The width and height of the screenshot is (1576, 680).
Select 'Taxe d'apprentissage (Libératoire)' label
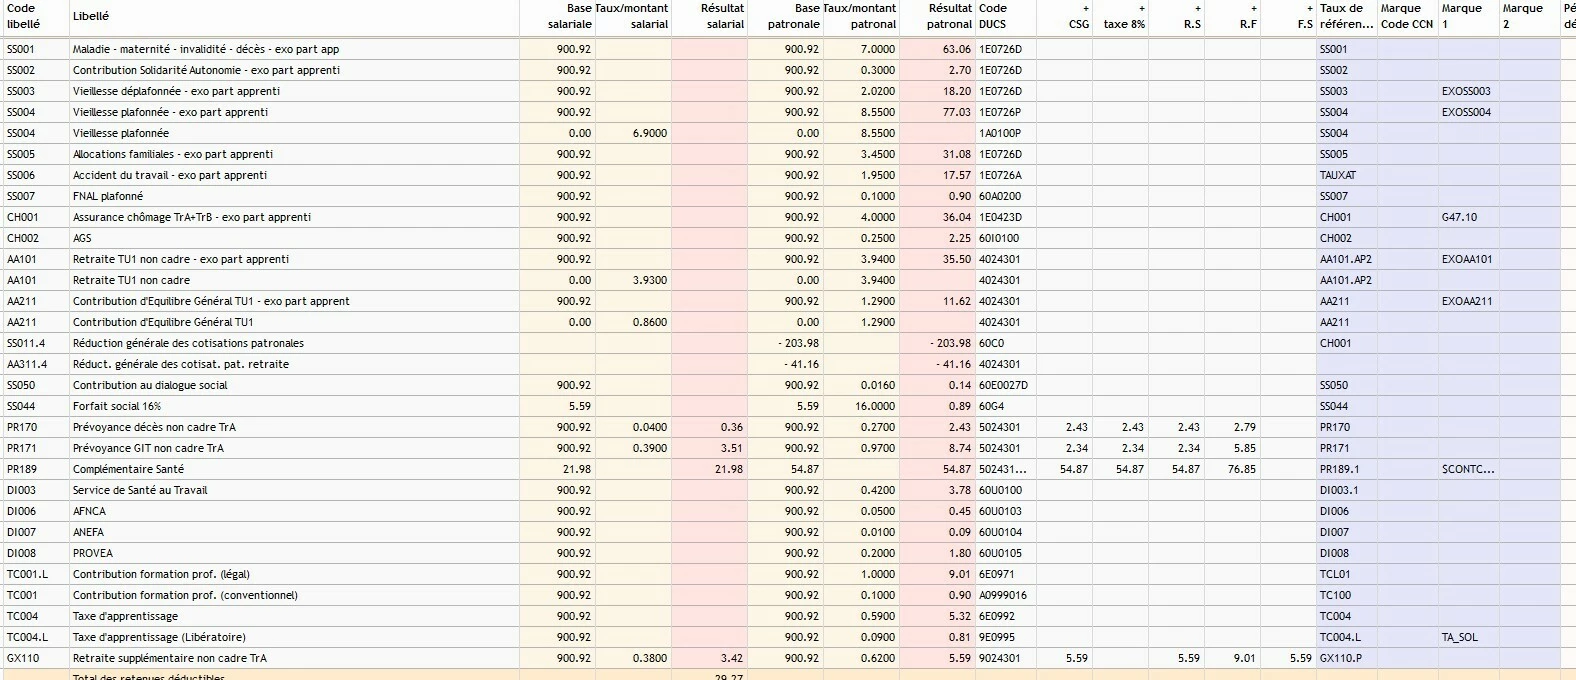pyautogui.click(x=159, y=637)
